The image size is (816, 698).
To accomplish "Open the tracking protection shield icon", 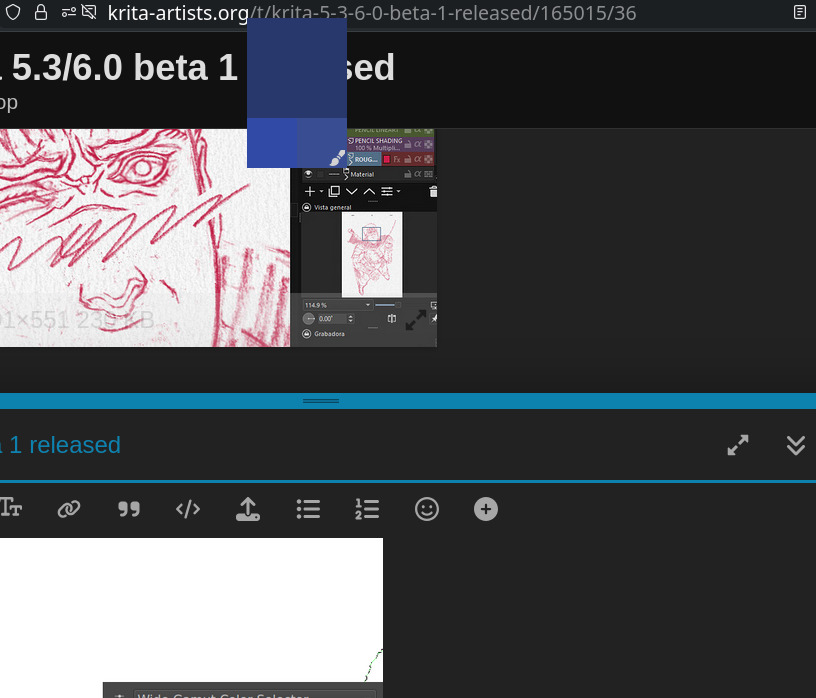I will click(13, 12).
